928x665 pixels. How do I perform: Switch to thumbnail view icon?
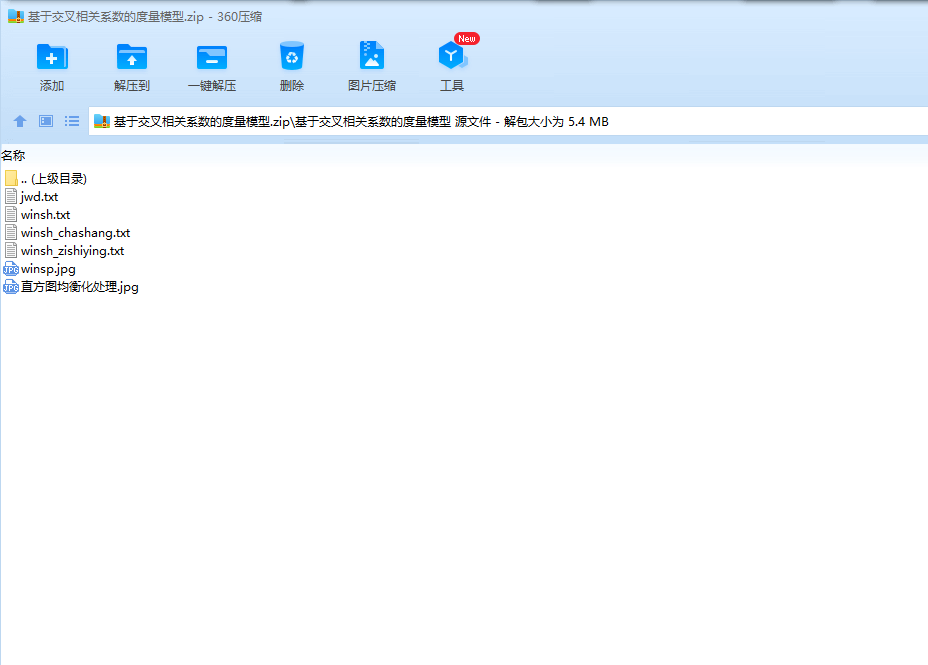point(46,121)
